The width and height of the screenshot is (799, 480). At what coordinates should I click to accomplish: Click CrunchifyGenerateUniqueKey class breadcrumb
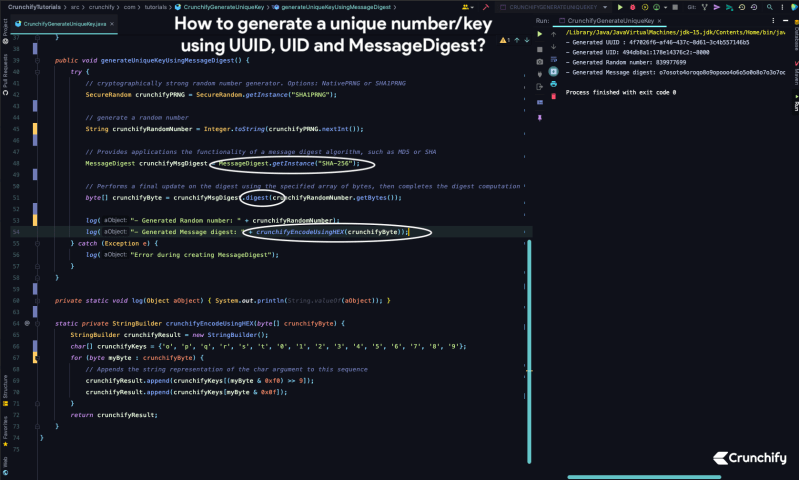(x=220, y=7)
